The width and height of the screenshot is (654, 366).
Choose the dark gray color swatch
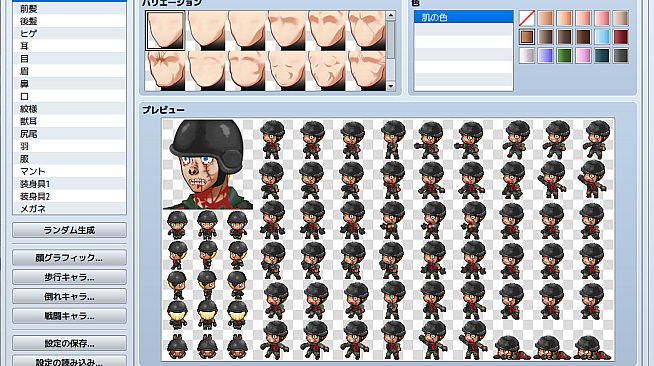(x=621, y=55)
